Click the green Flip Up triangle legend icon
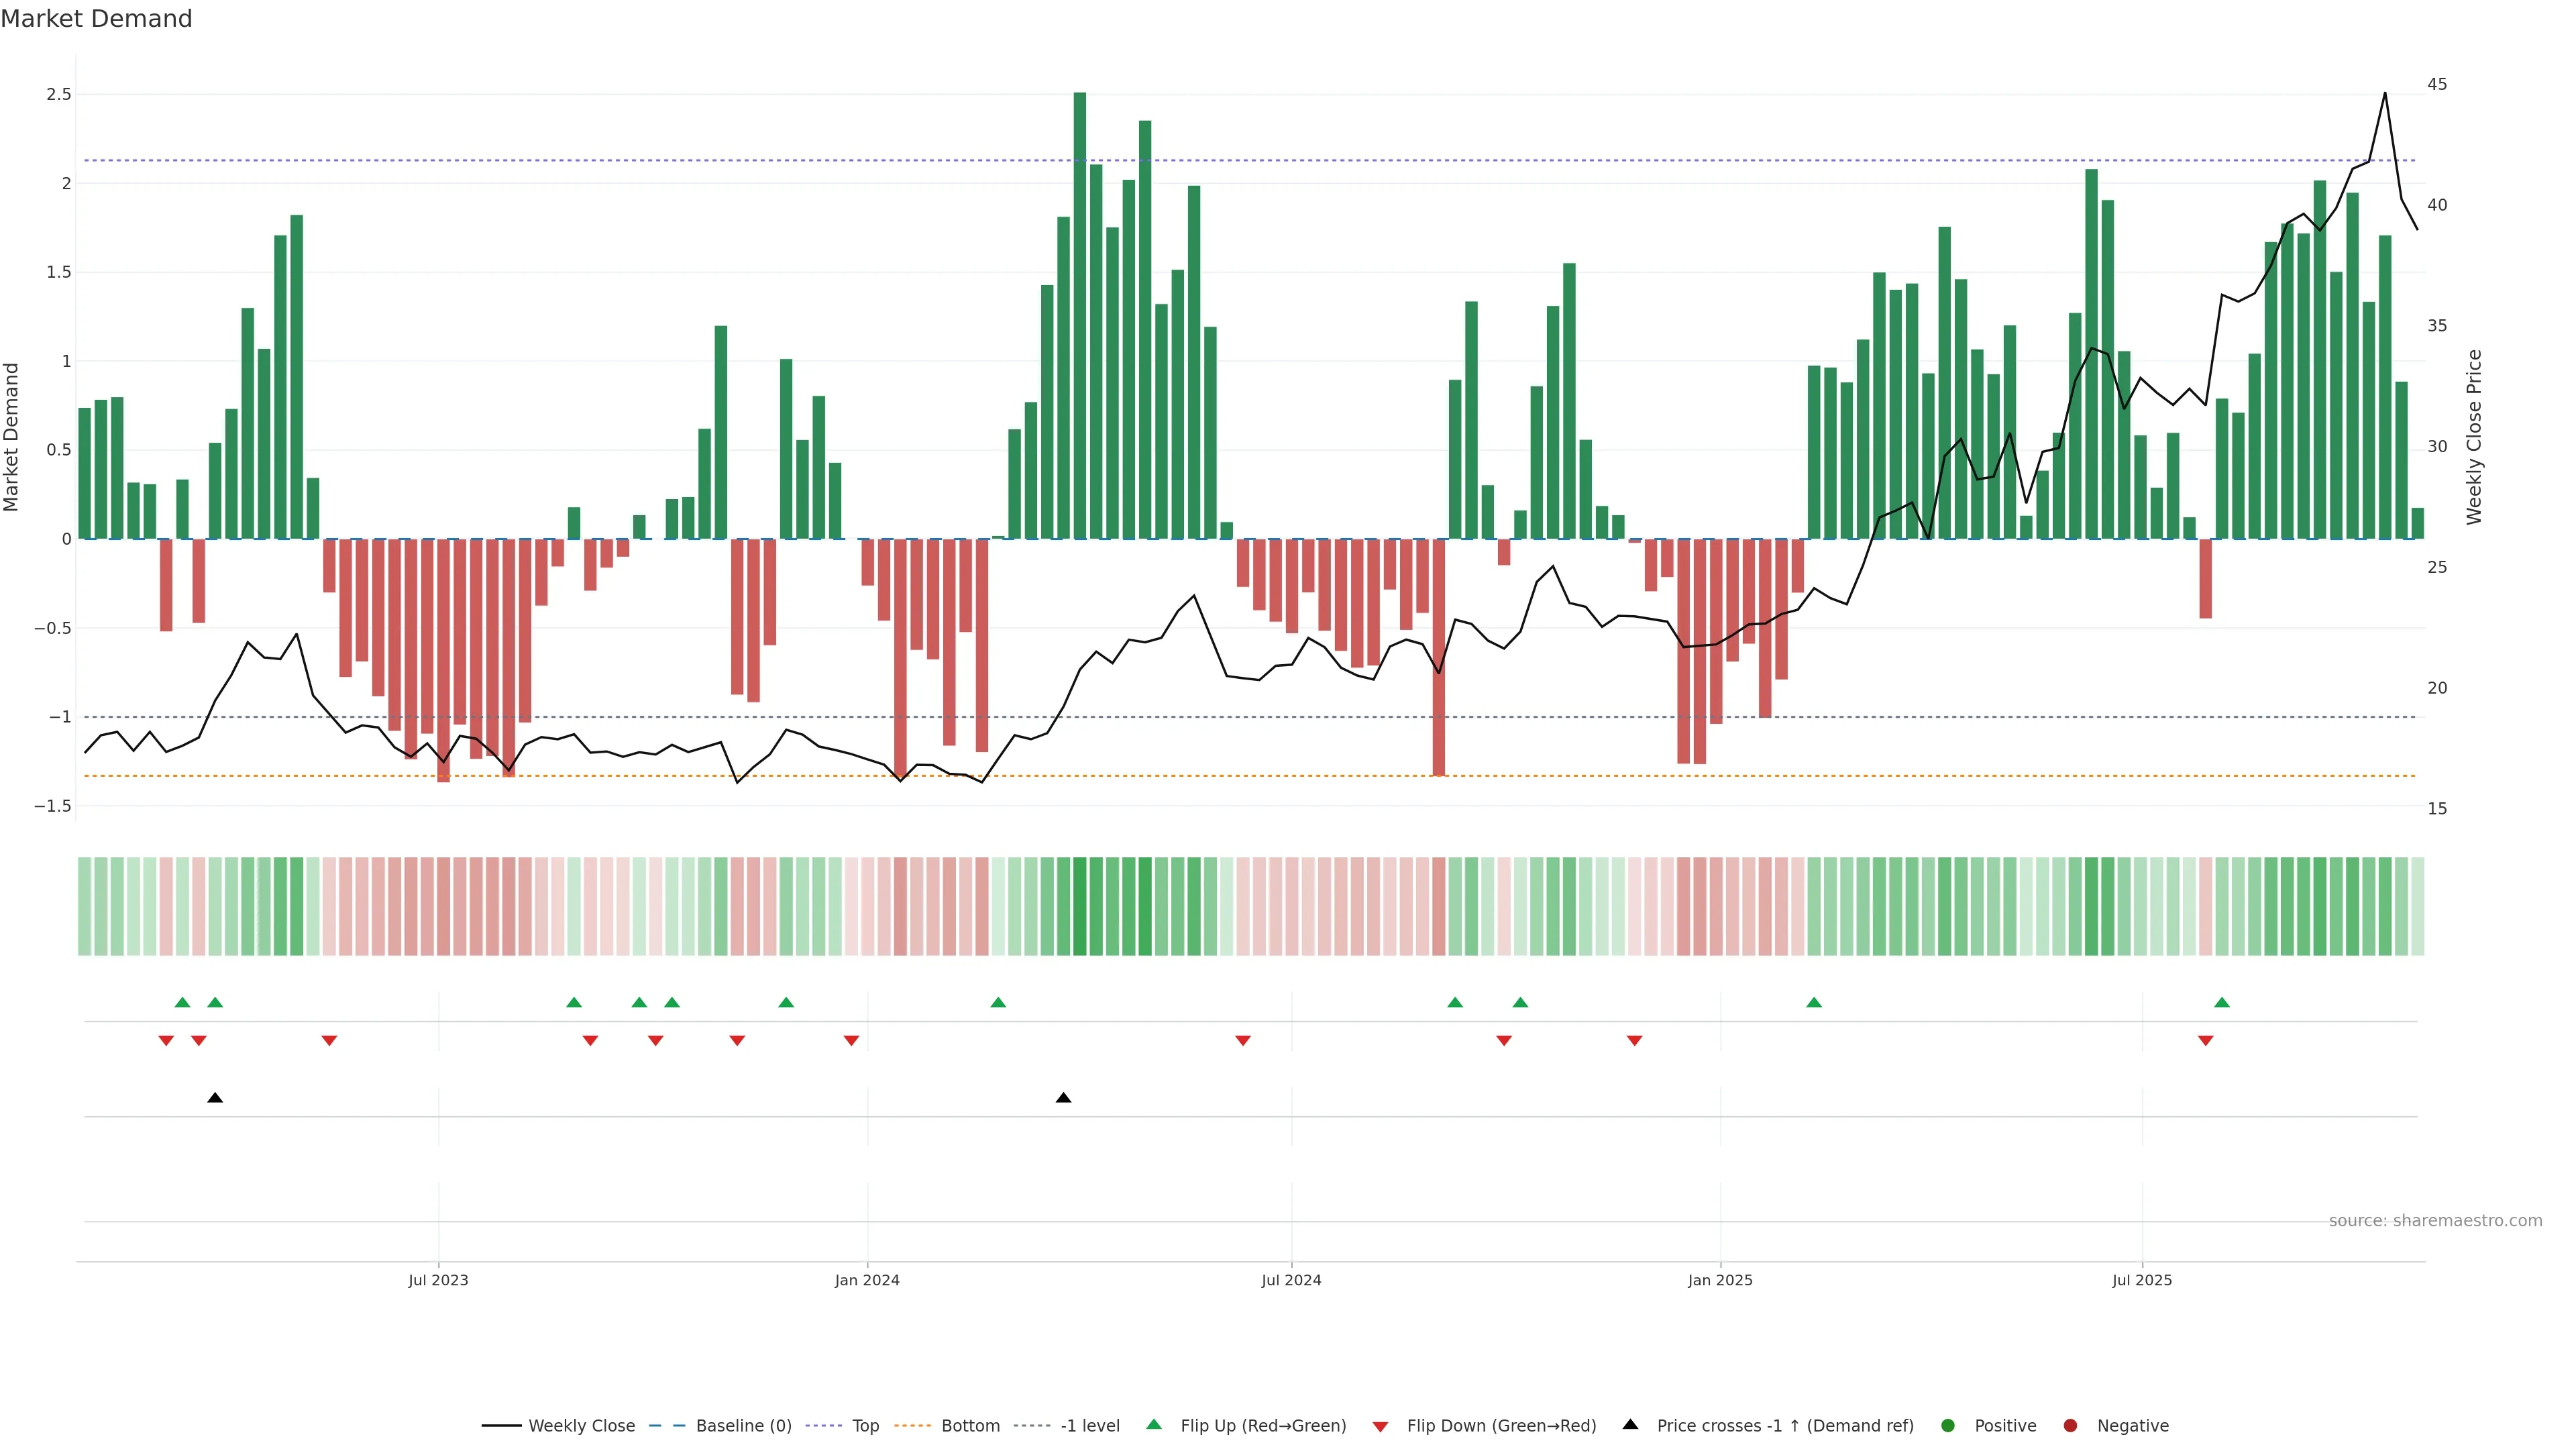The width and height of the screenshot is (2576, 1449). (x=1154, y=1424)
